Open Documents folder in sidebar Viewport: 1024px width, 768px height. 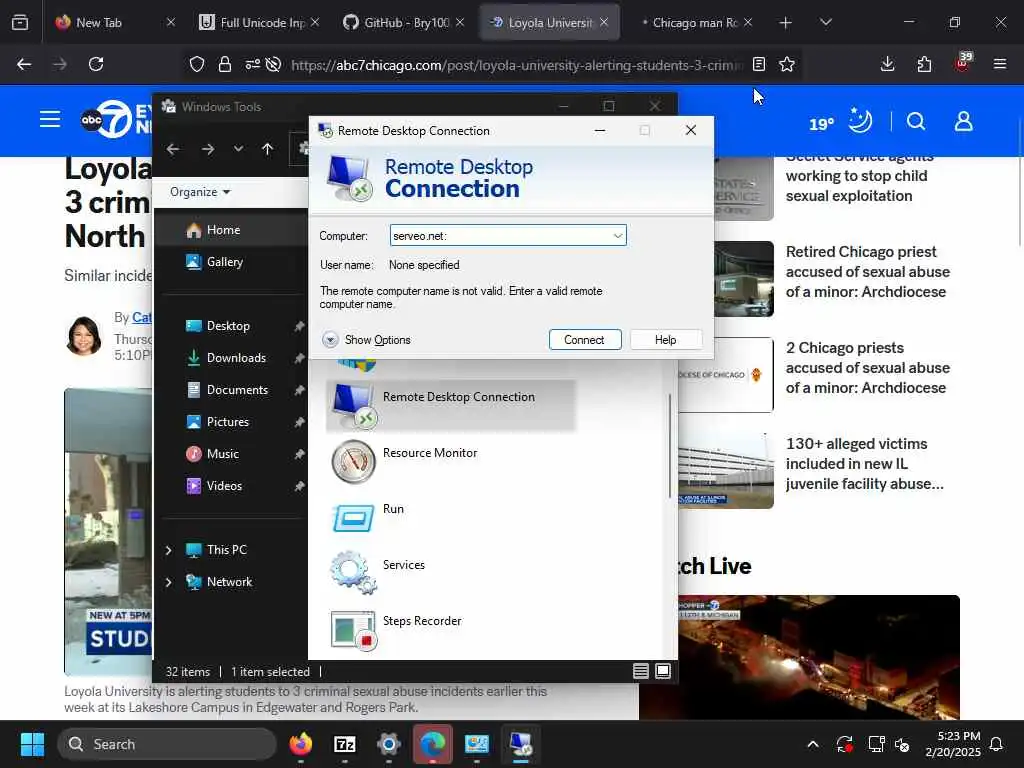(237, 390)
